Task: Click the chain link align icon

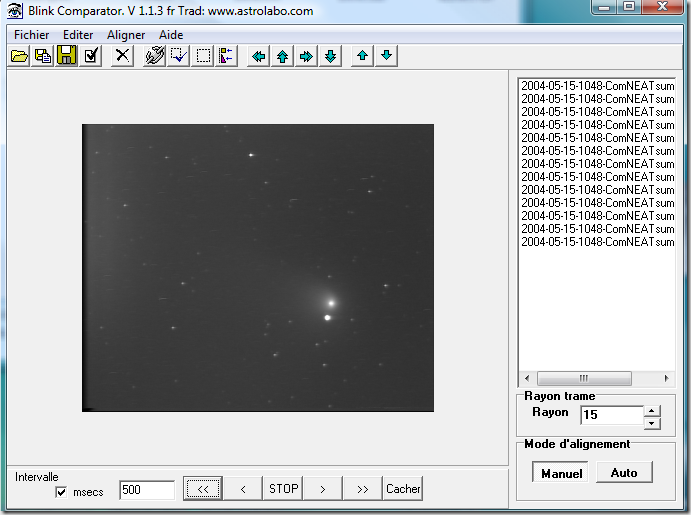Action: tap(155, 56)
